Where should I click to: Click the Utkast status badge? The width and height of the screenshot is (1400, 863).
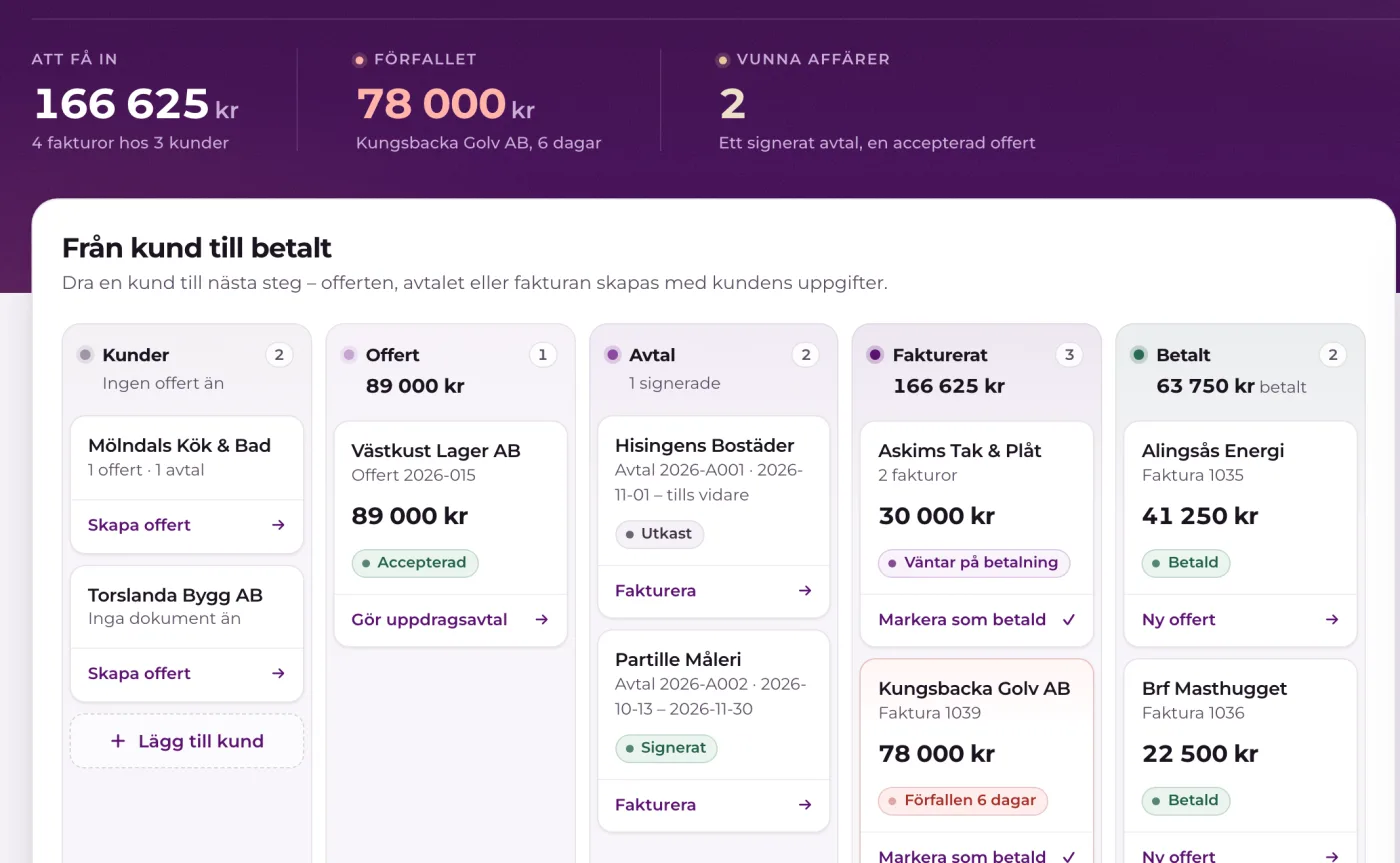click(659, 534)
